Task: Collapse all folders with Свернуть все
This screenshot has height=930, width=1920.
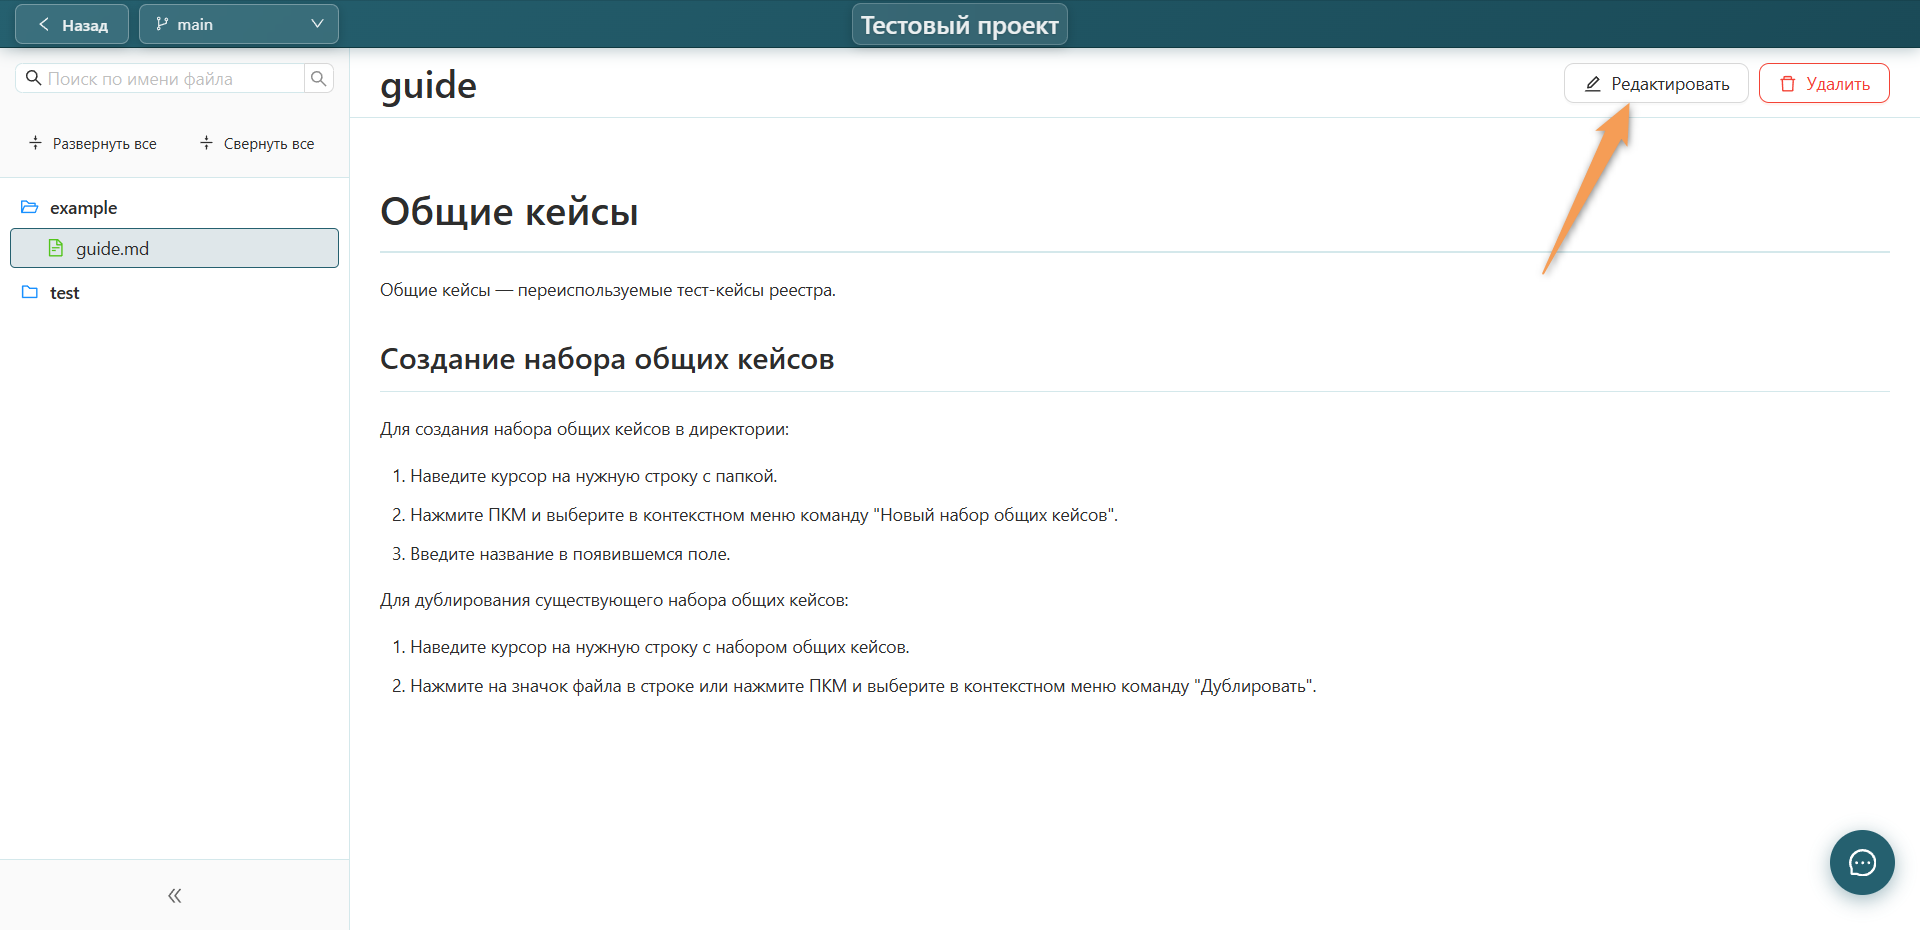Action: 257,143
